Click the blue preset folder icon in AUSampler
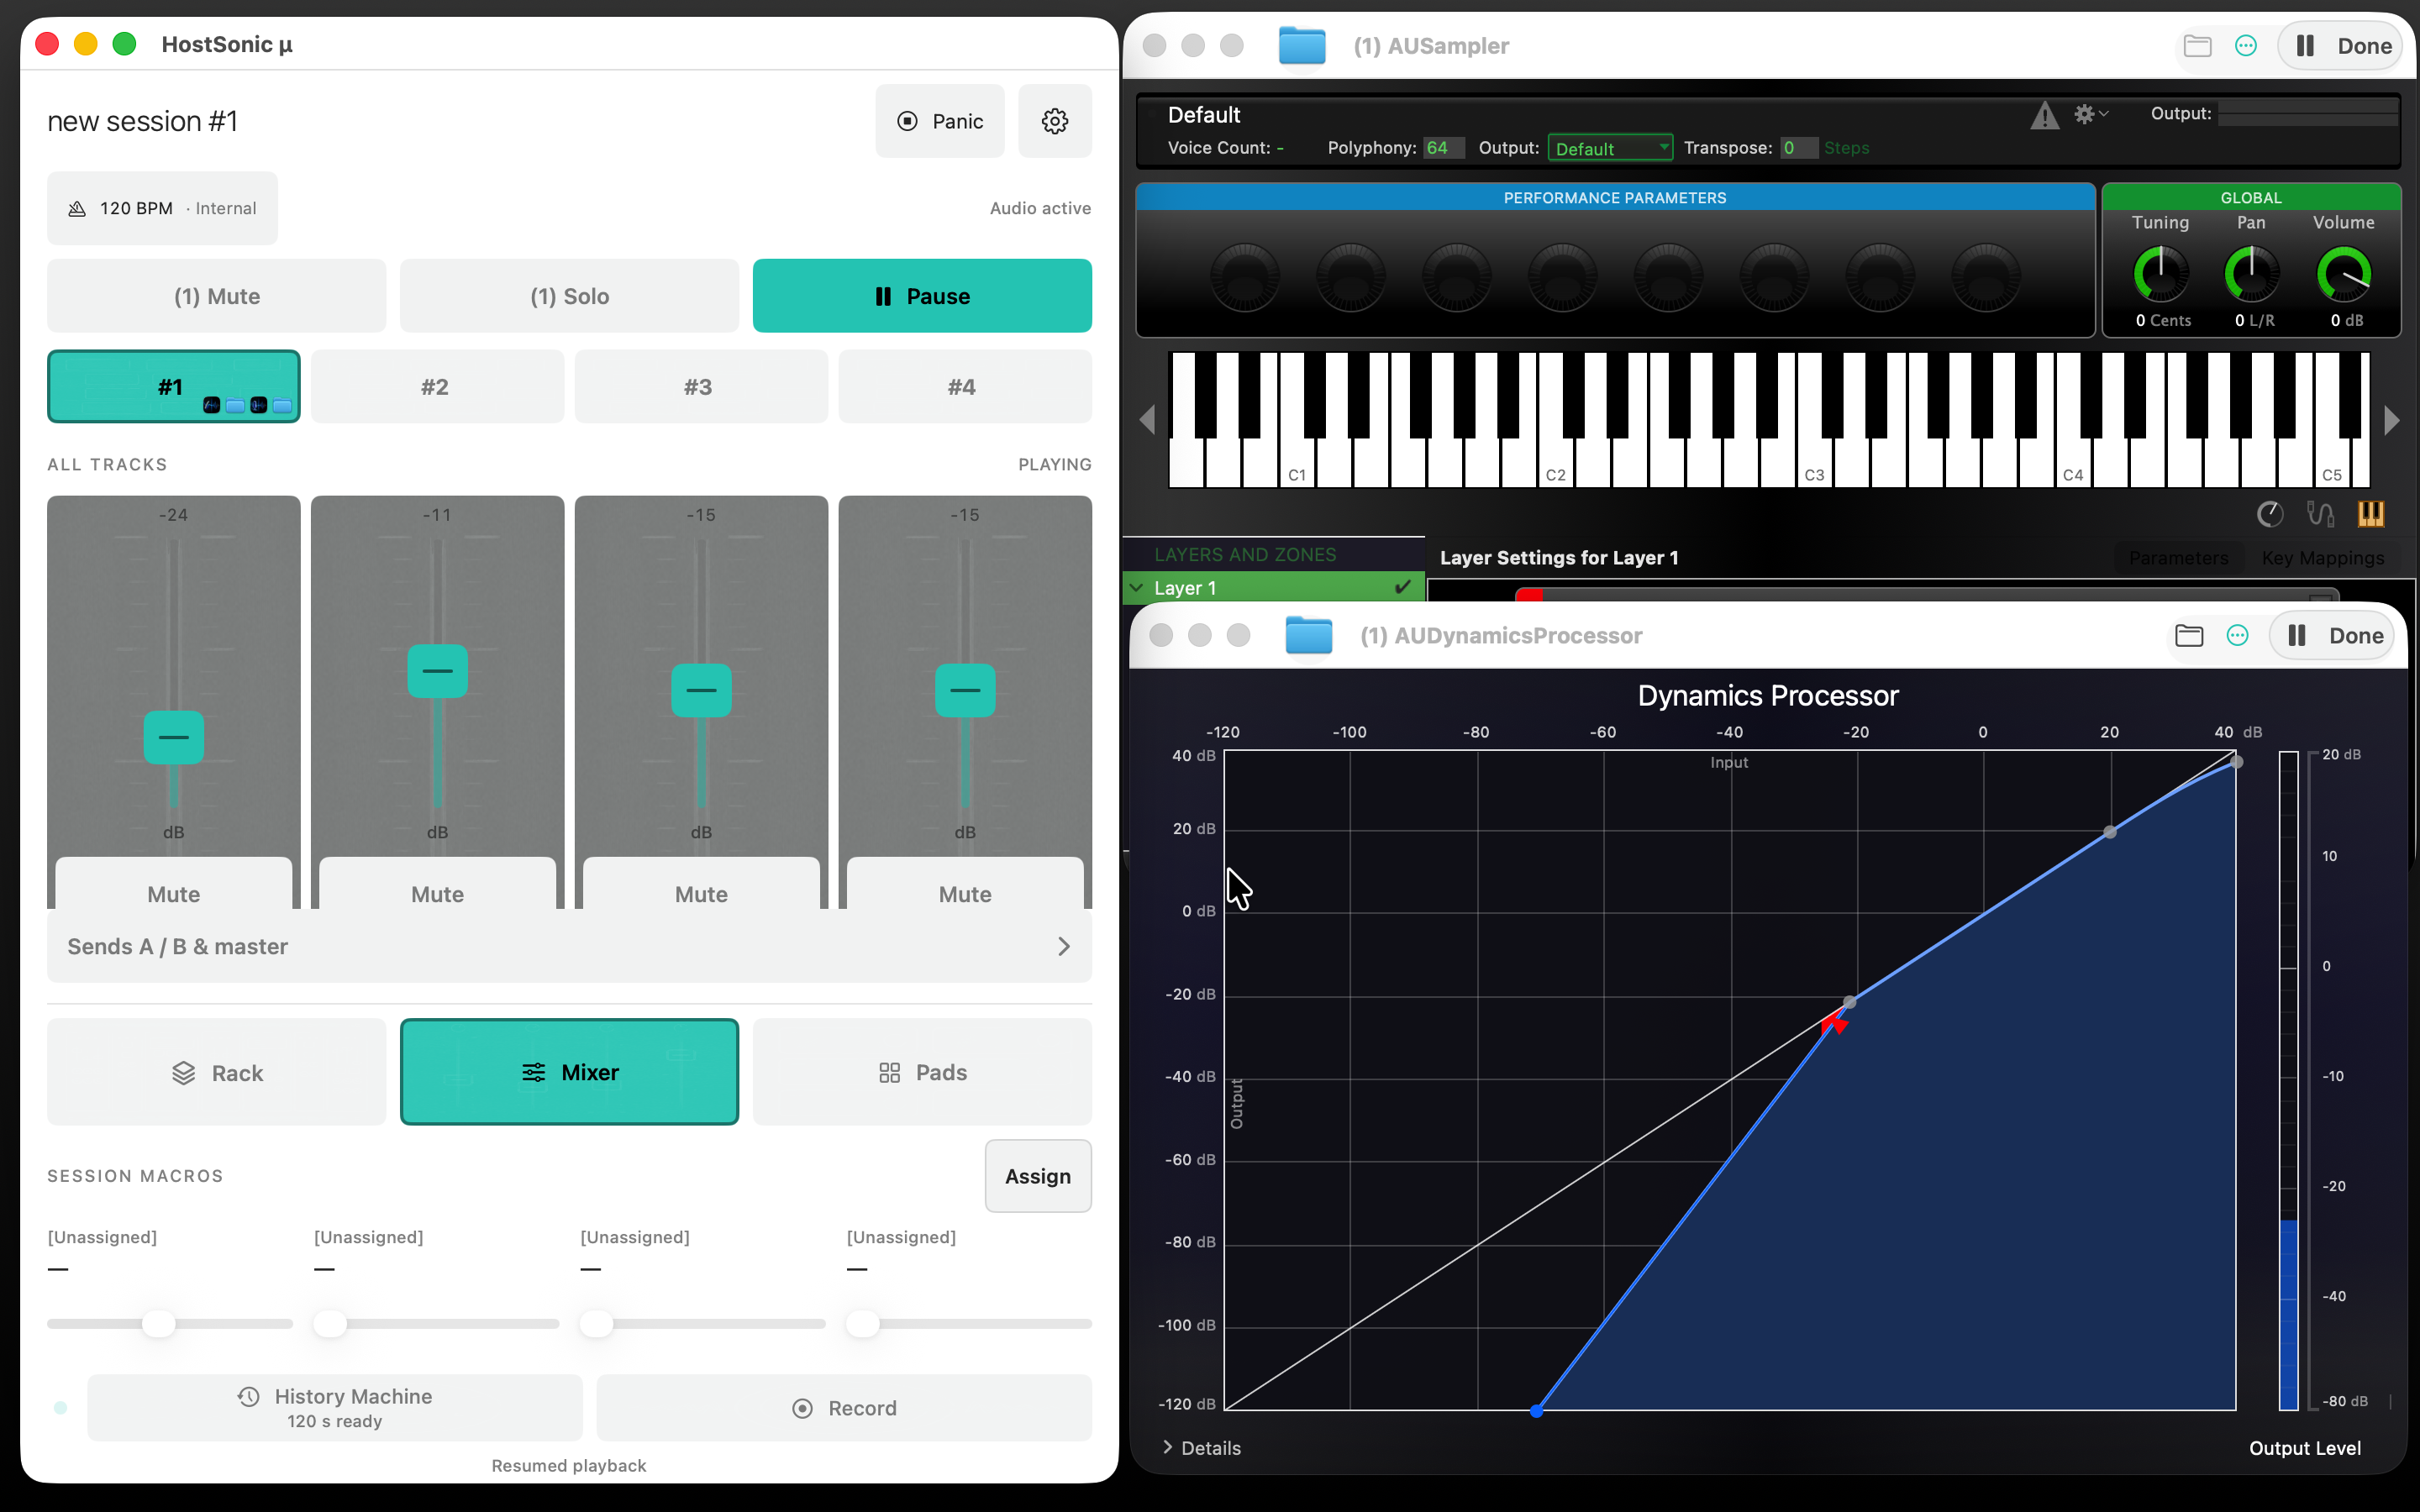Screen dimensions: 2420x1512 1302,46
